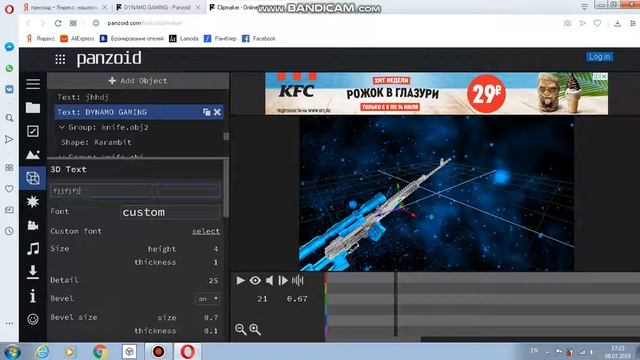Open Windows Start button

pyautogui.click(x=12, y=351)
